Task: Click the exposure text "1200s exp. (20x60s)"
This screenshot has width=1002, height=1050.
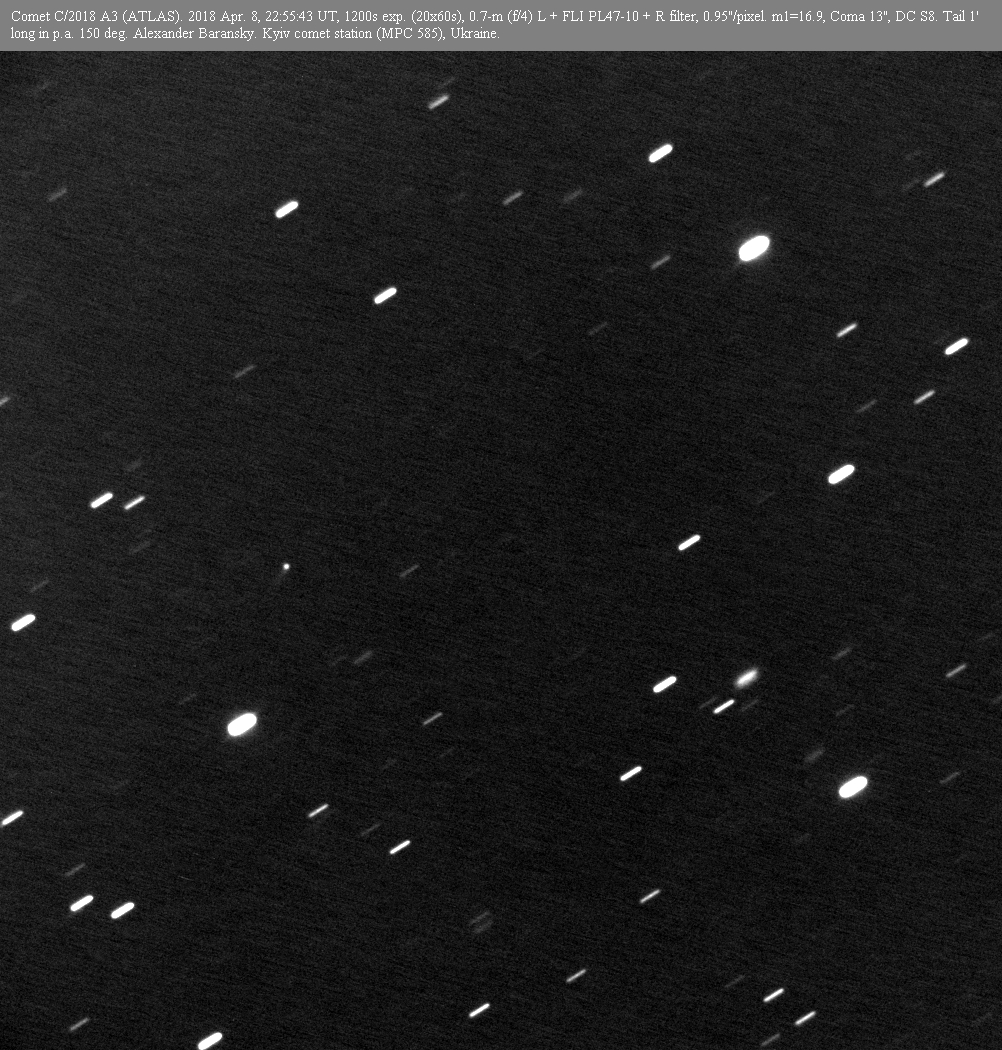Action: (403, 17)
